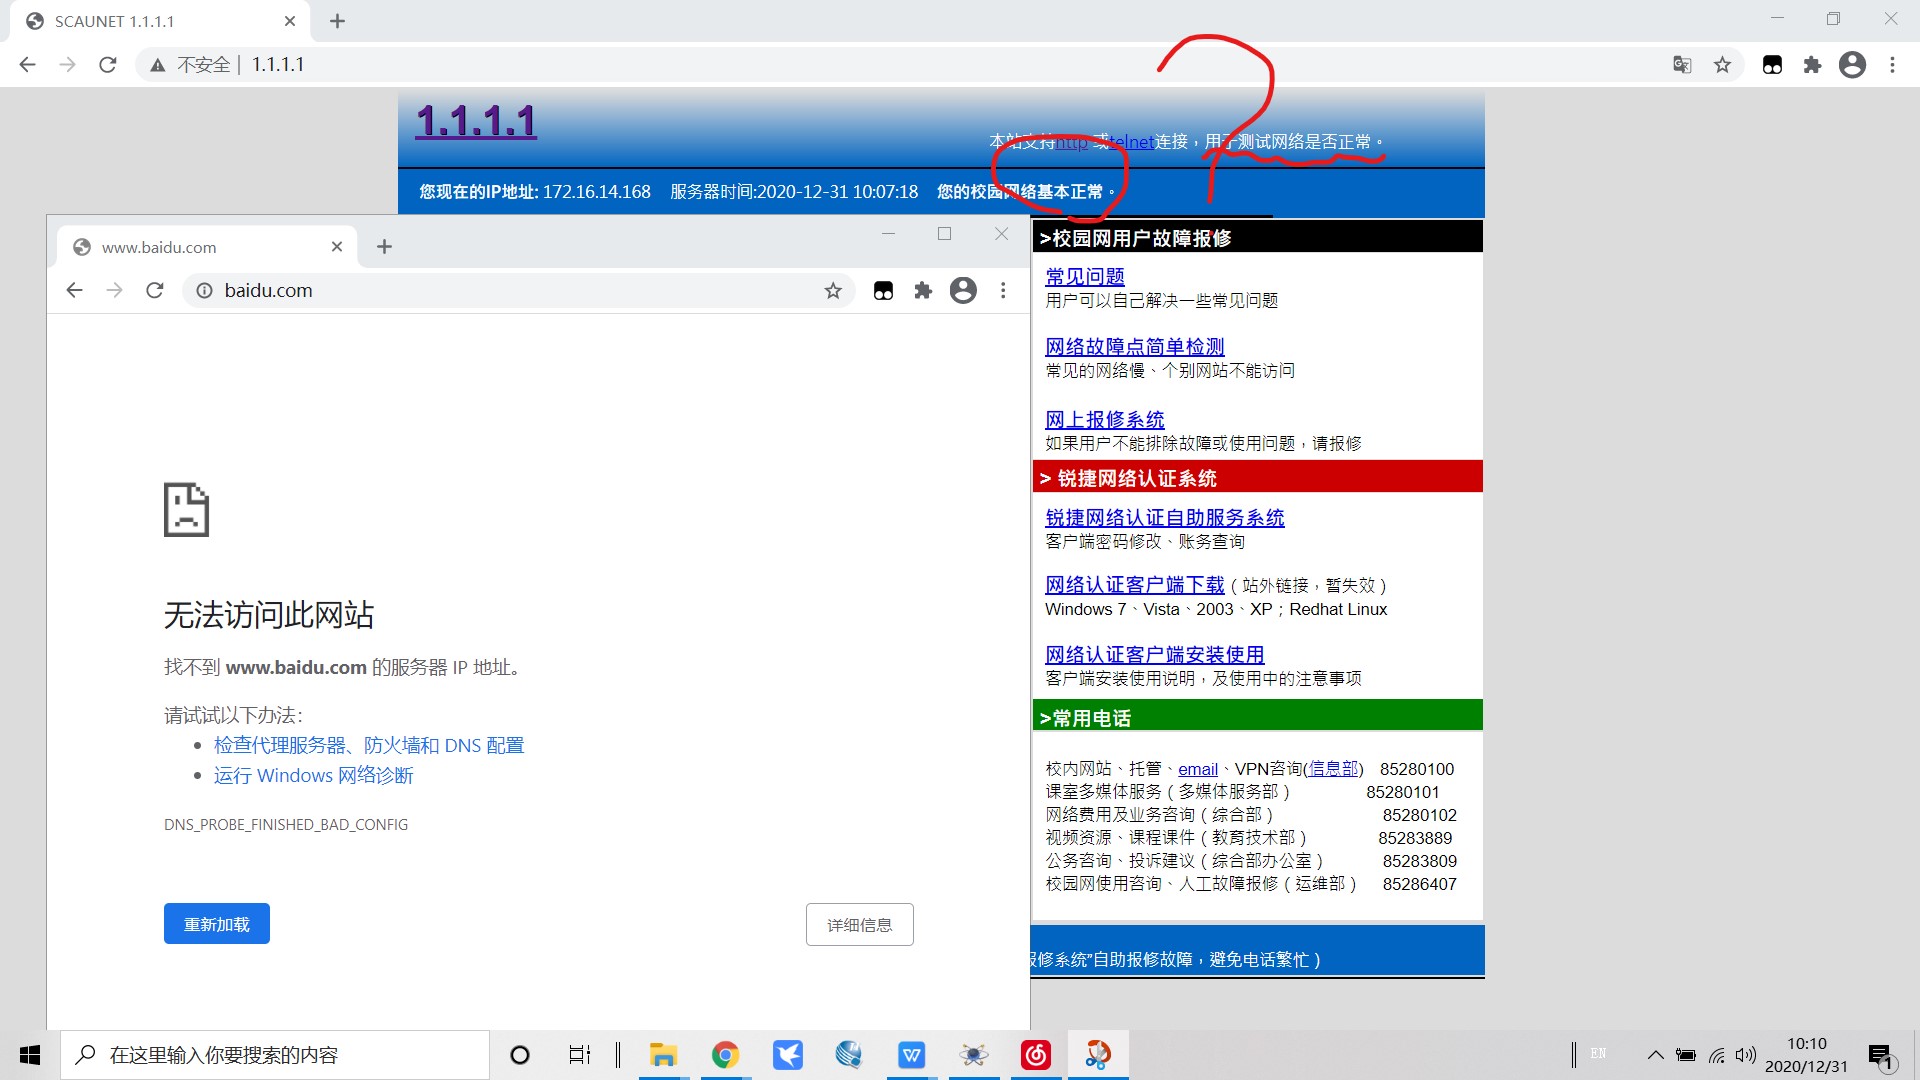Image resolution: width=1920 pixels, height=1080 pixels.
Task: Open the Wi-Fi network tray icon
Action: pos(1717,1055)
